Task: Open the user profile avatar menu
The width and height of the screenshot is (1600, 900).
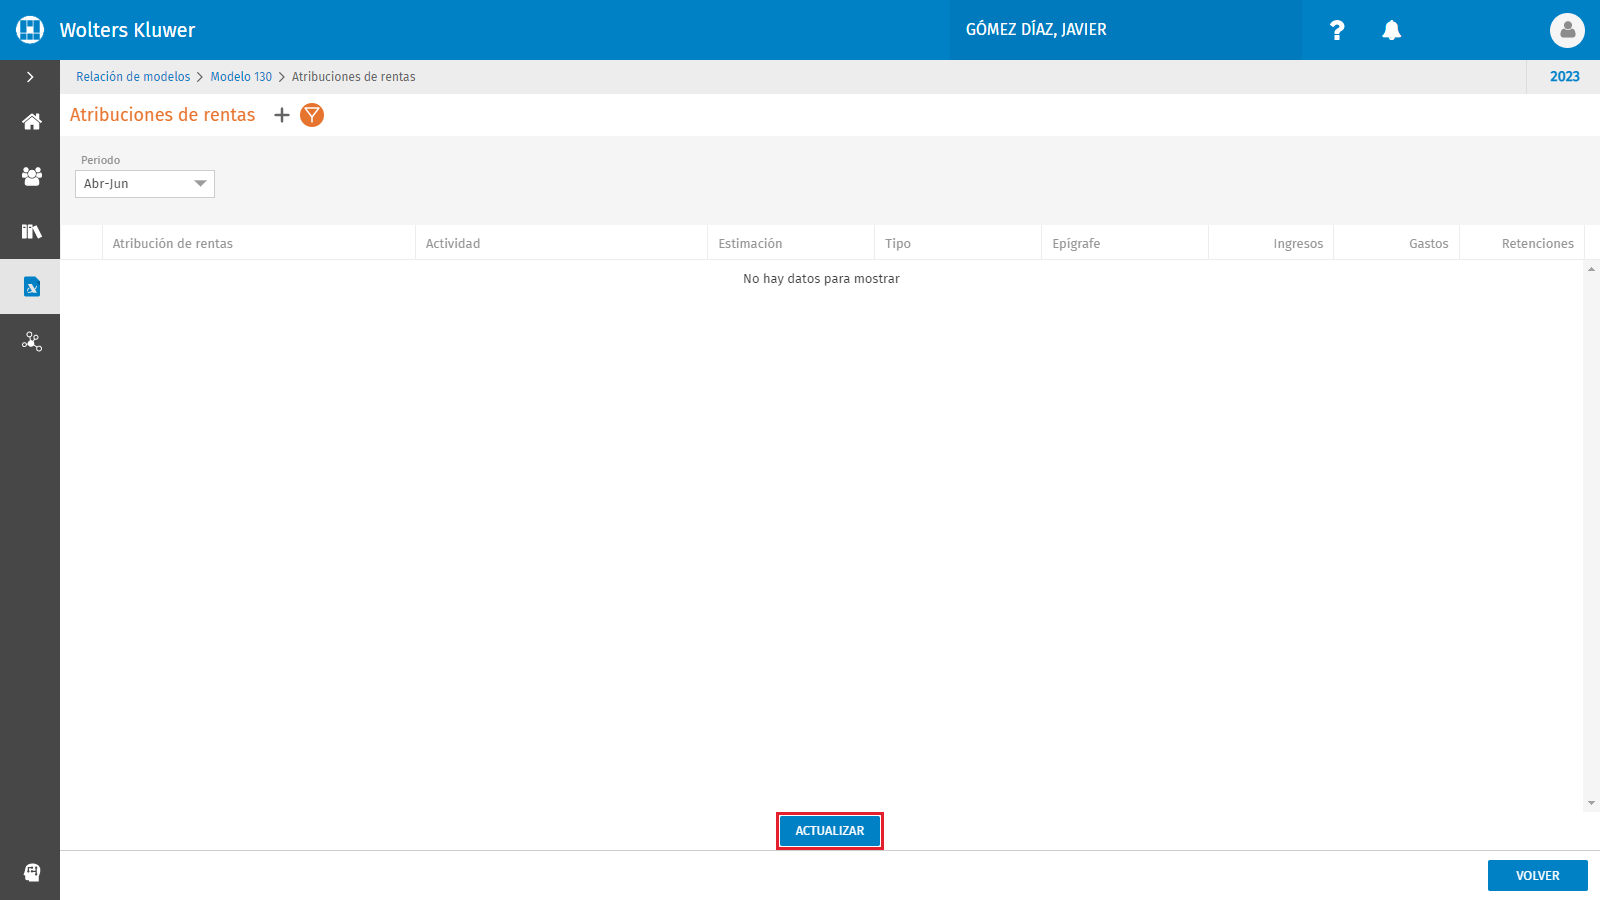Action: point(1567,30)
